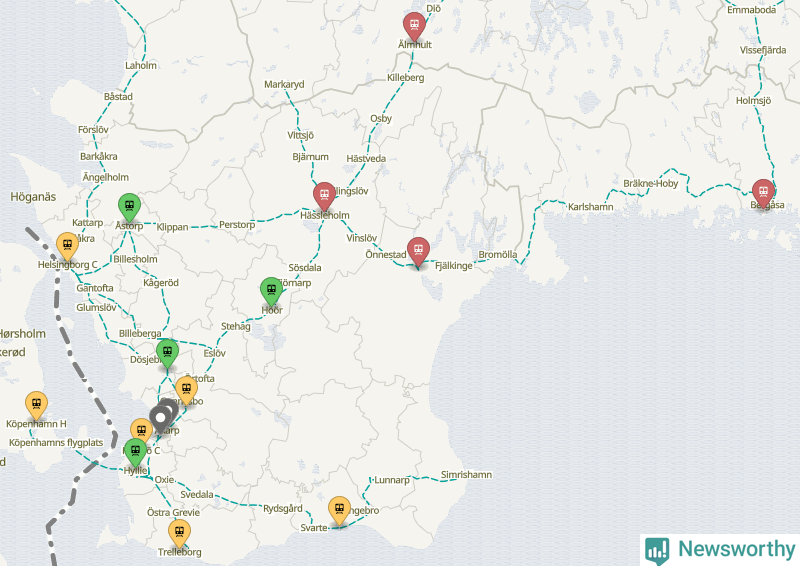The image size is (800, 566).
Task: Open the yellow train marker at Helsingborg C
Action: [67, 246]
